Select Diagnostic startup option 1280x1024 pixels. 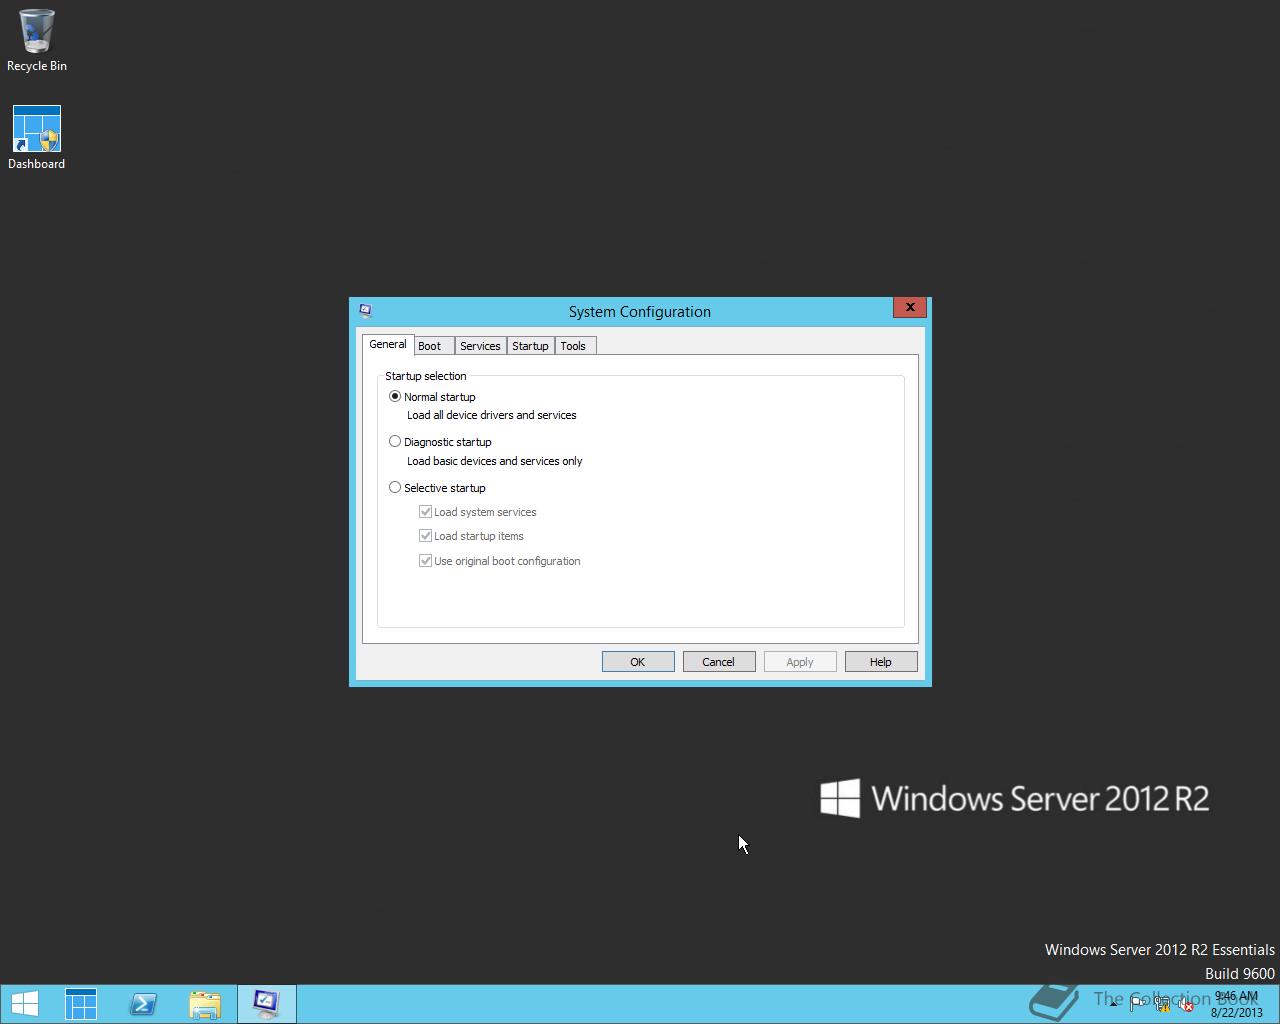pyautogui.click(x=440, y=442)
